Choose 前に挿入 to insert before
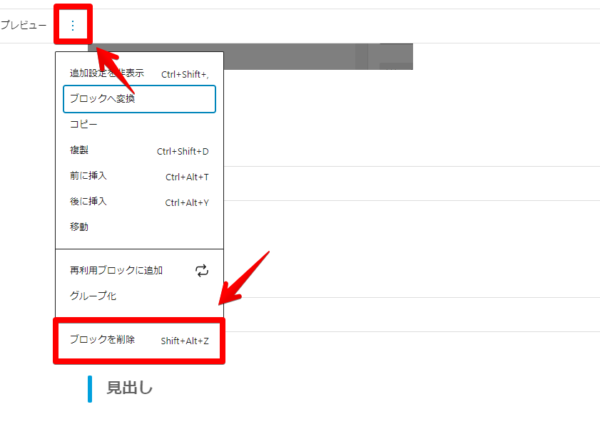Viewport: 600px width, 424px height. (88, 176)
